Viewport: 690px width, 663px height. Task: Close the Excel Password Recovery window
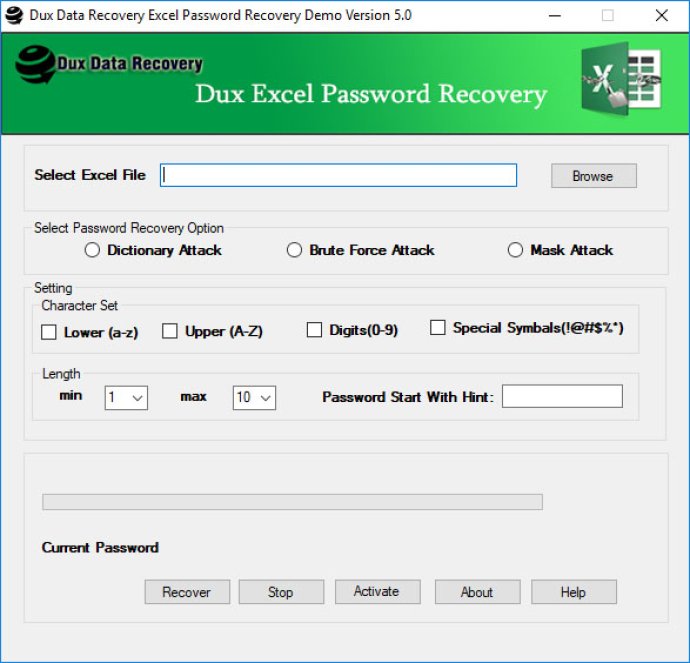(661, 16)
